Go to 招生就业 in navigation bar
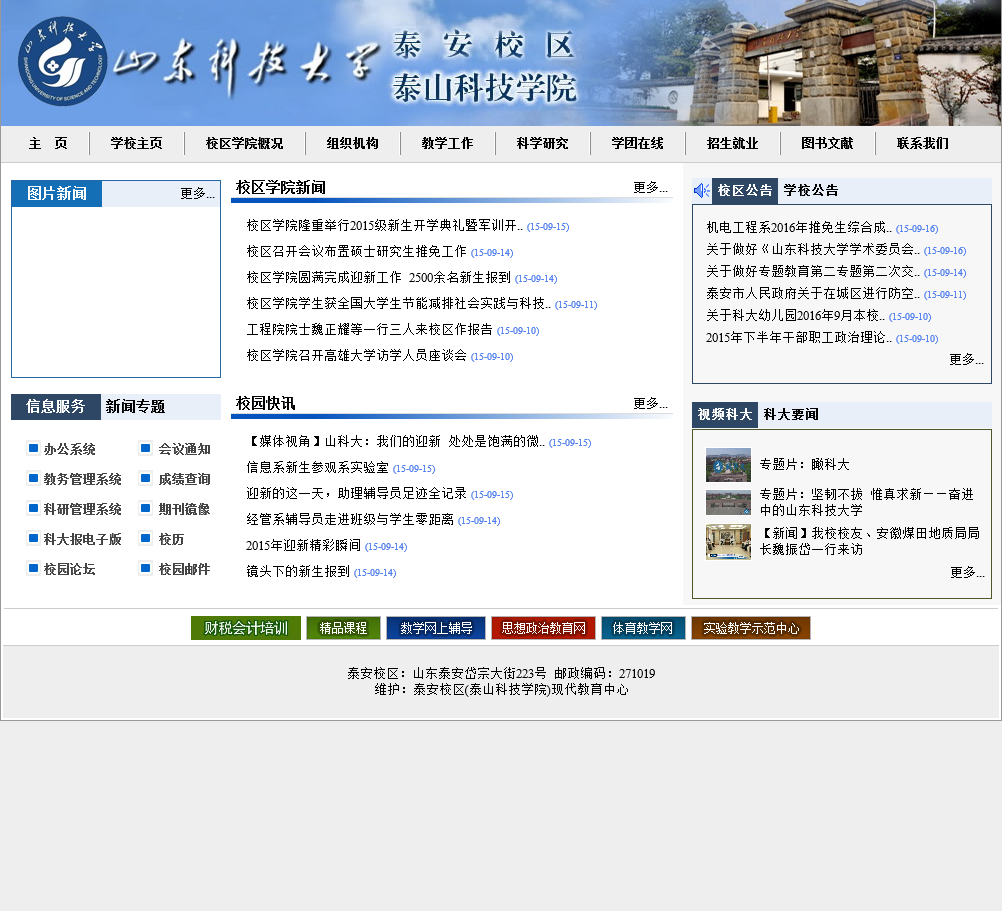Image resolution: width=1002 pixels, height=911 pixels. point(732,144)
